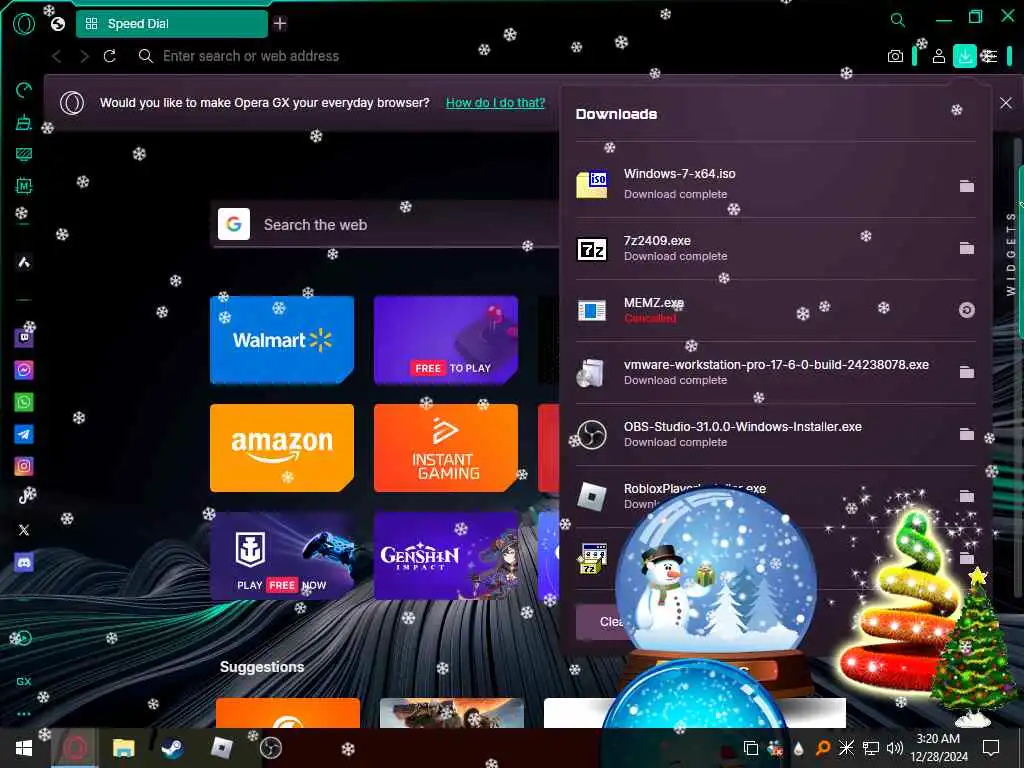Open Instagram in the sidebar
The image size is (1024, 768).
24,466
